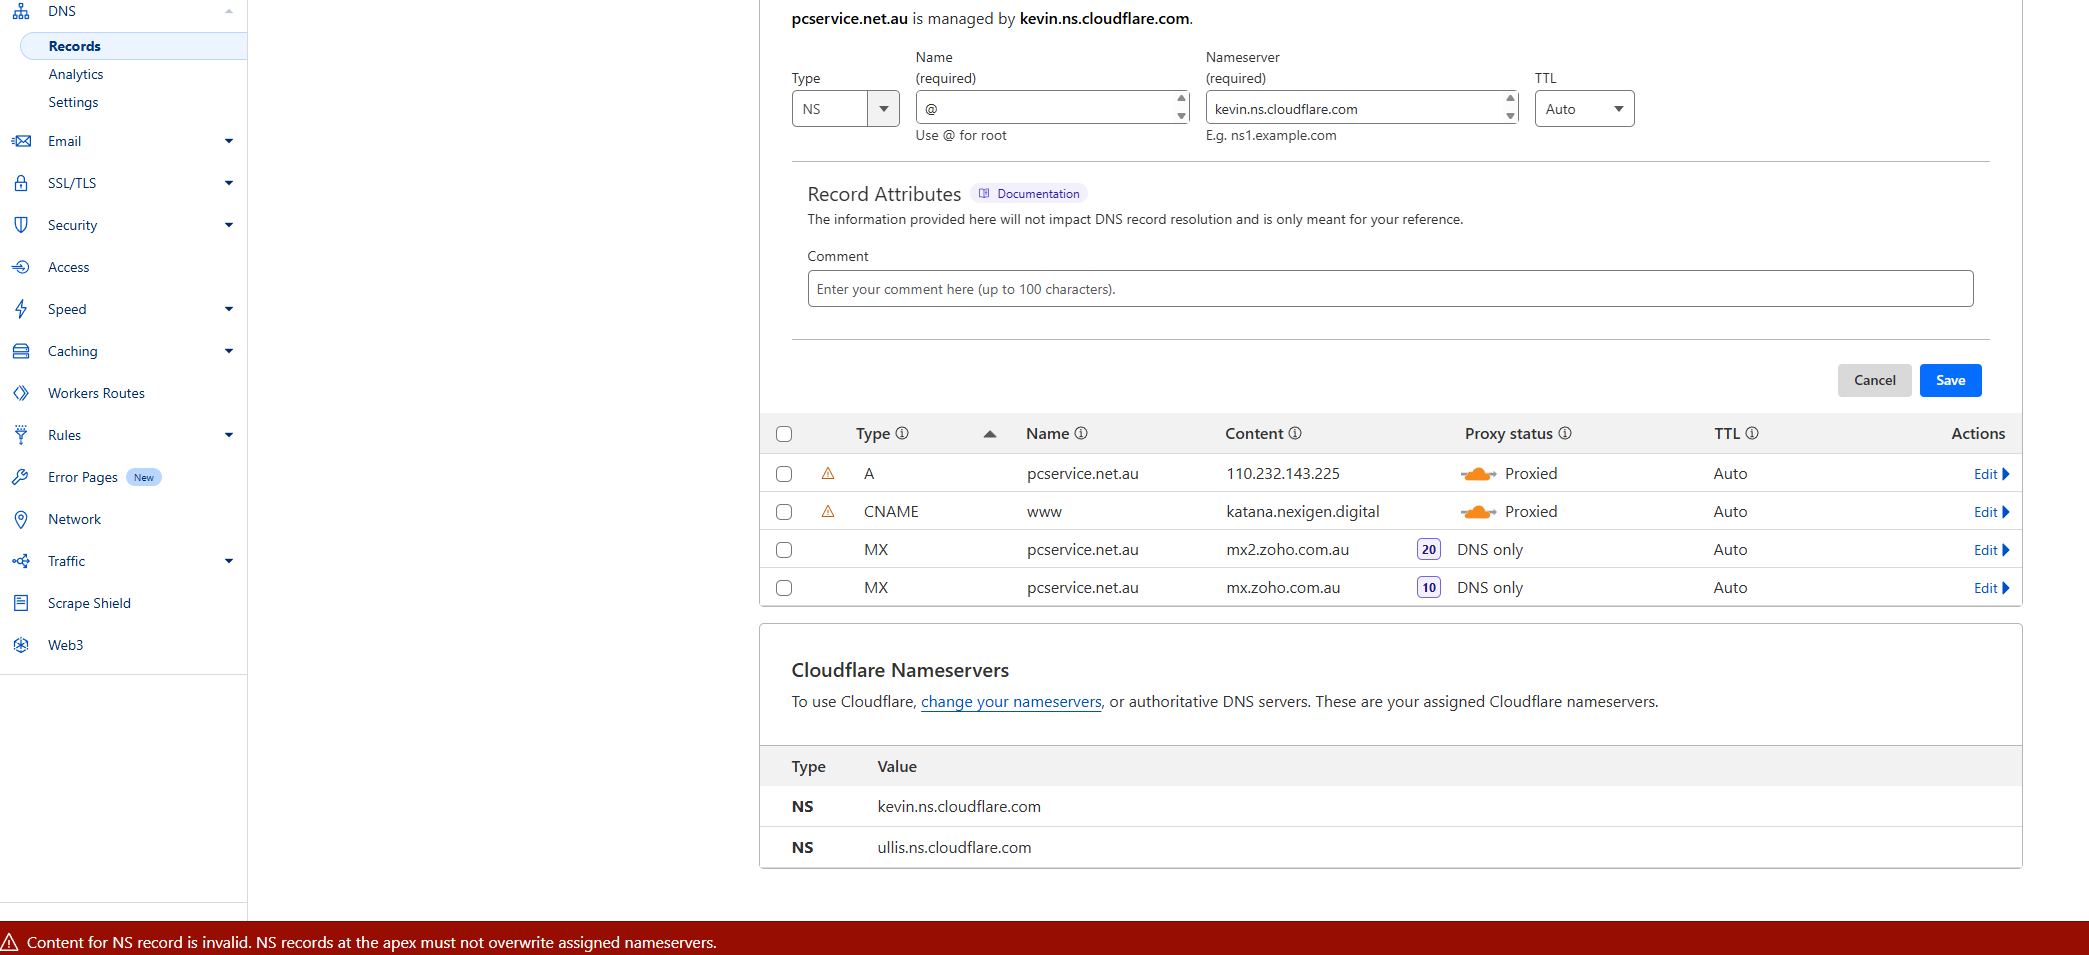Click the Network location pin icon
Viewport: 2089px width, 955px height.
tap(21, 519)
